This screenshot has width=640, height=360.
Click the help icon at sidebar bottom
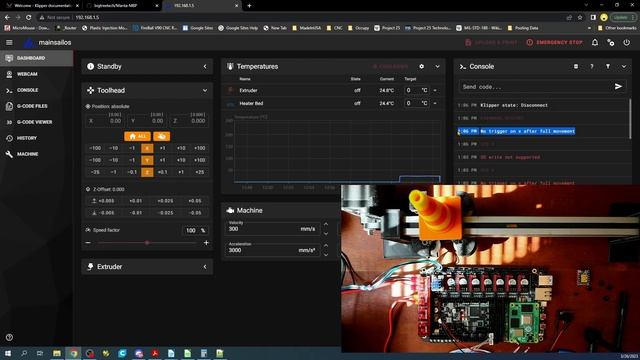[x=9, y=338]
